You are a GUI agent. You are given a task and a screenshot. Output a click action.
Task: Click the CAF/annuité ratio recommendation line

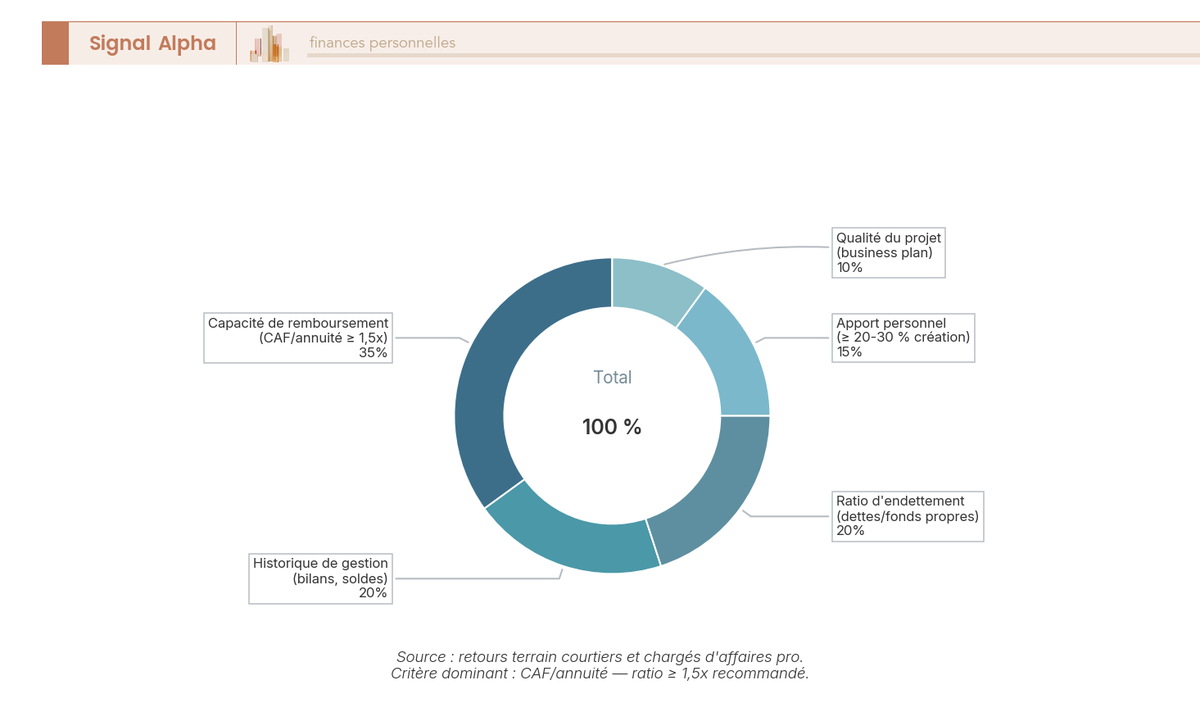(x=600, y=674)
